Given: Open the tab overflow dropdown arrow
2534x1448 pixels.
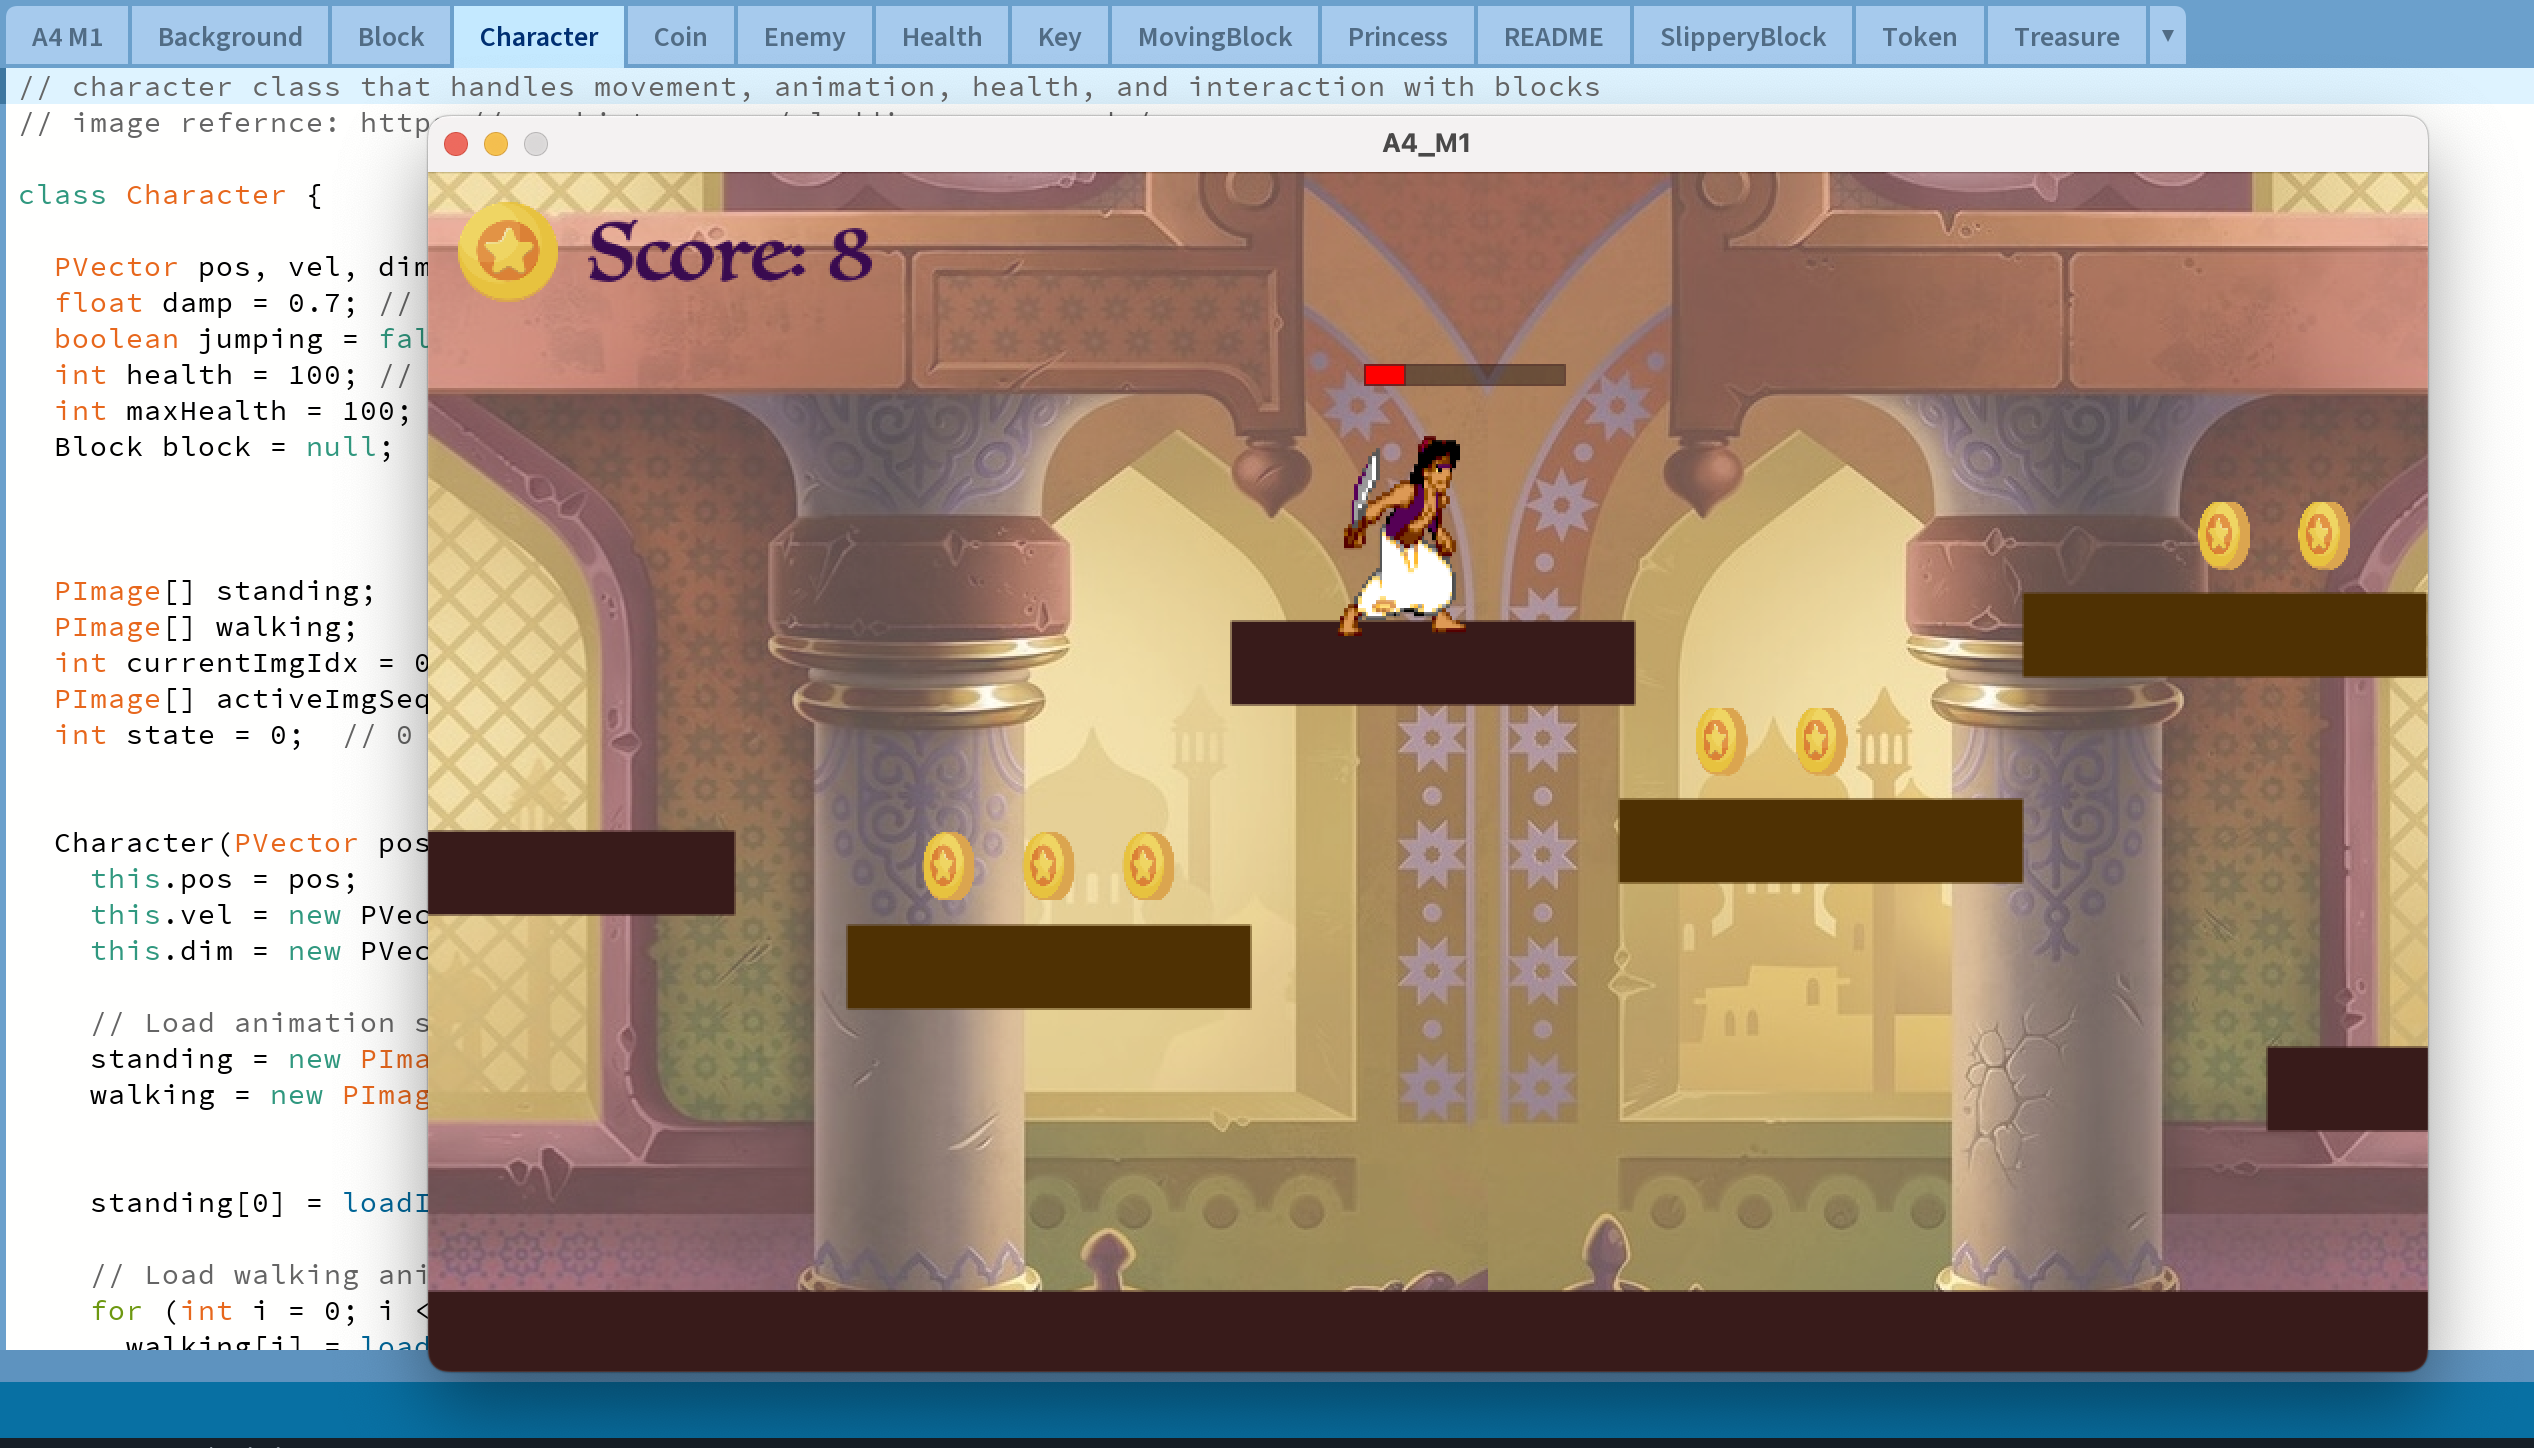Looking at the screenshot, I should click(2167, 36).
